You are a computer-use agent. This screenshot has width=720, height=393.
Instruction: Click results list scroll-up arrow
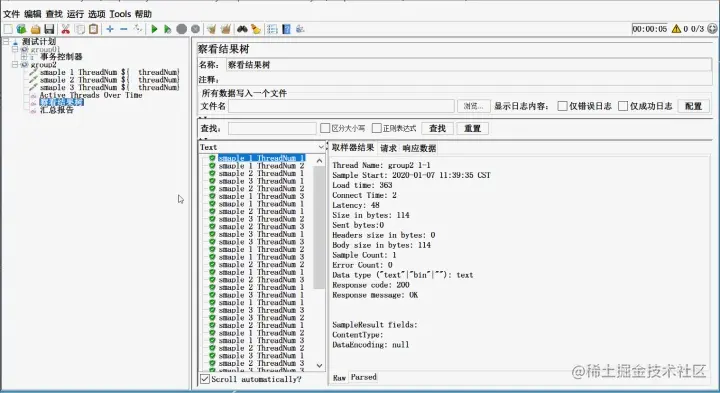[319, 161]
